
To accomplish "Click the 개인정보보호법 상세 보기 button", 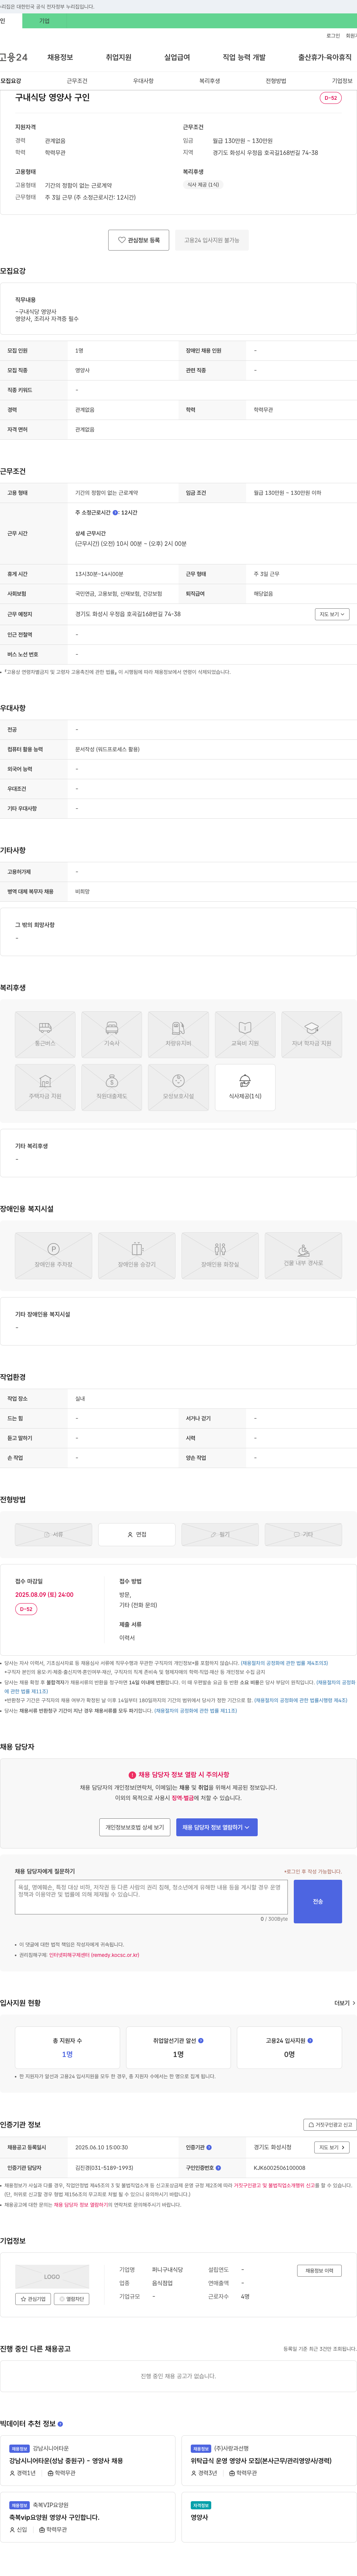I will tap(135, 1827).
